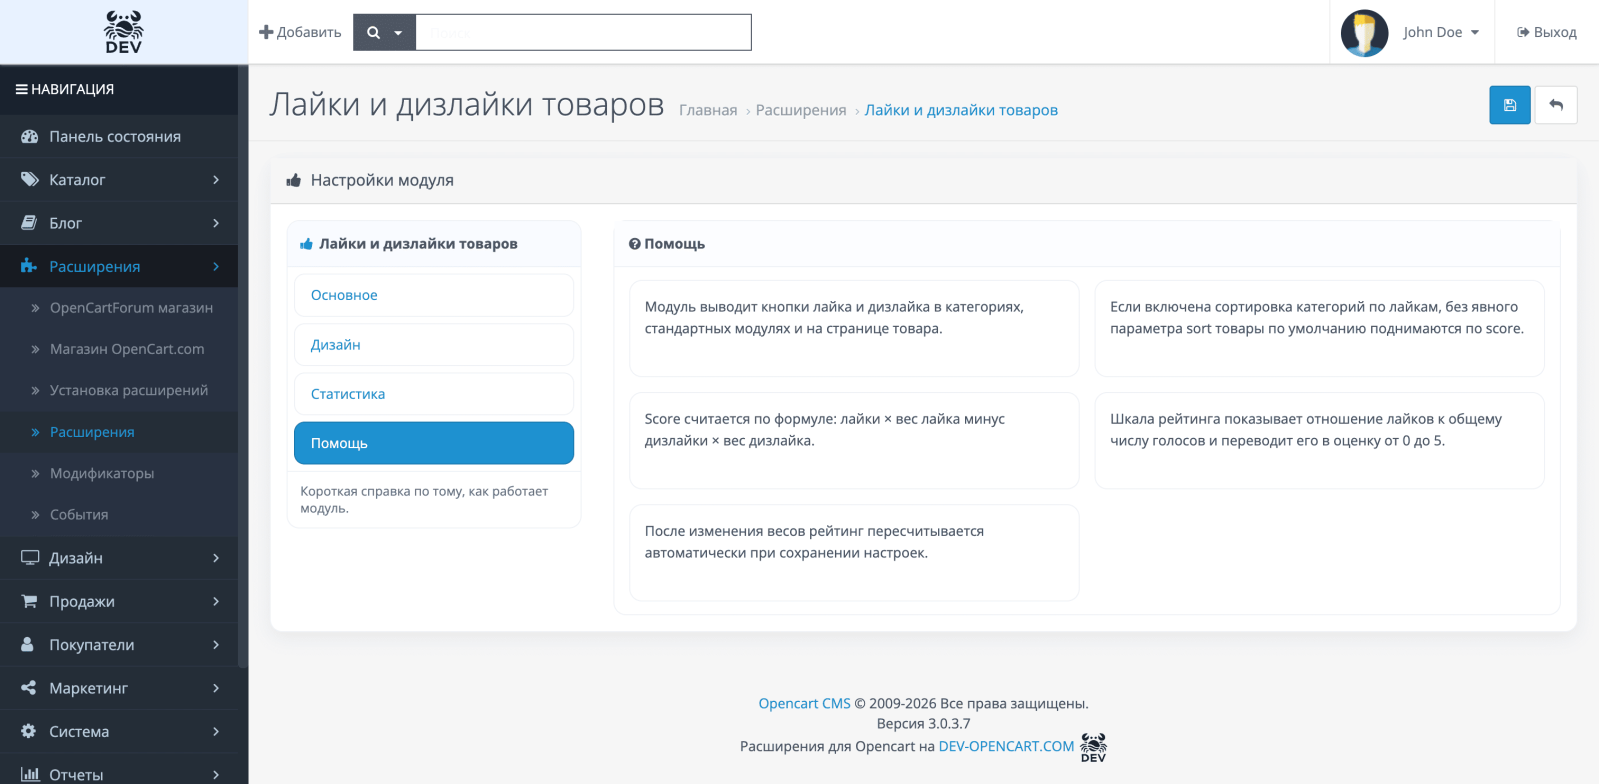Click the hamburger НАВИГАЦИЯ icon

pos(21,89)
